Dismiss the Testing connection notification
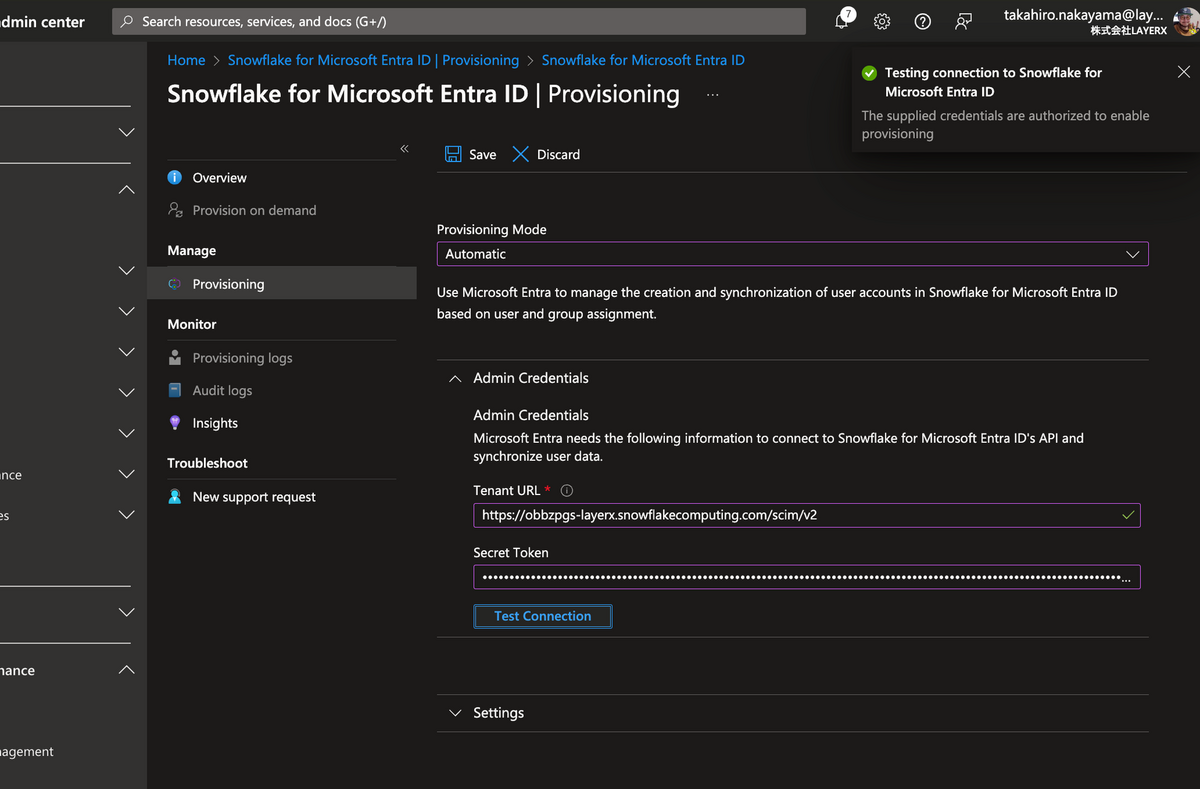This screenshot has height=789, width=1200. pos(1184,72)
